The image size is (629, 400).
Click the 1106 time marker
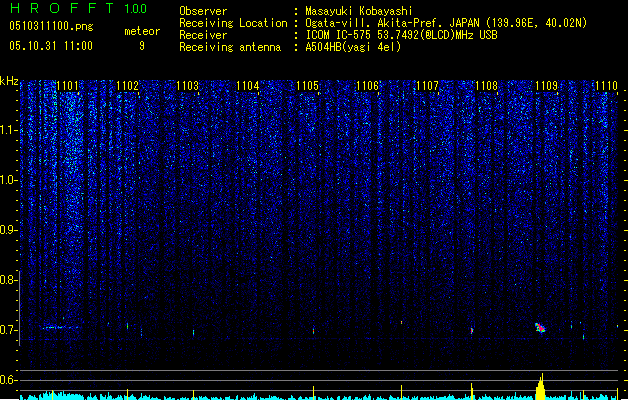[x=367, y=86]
